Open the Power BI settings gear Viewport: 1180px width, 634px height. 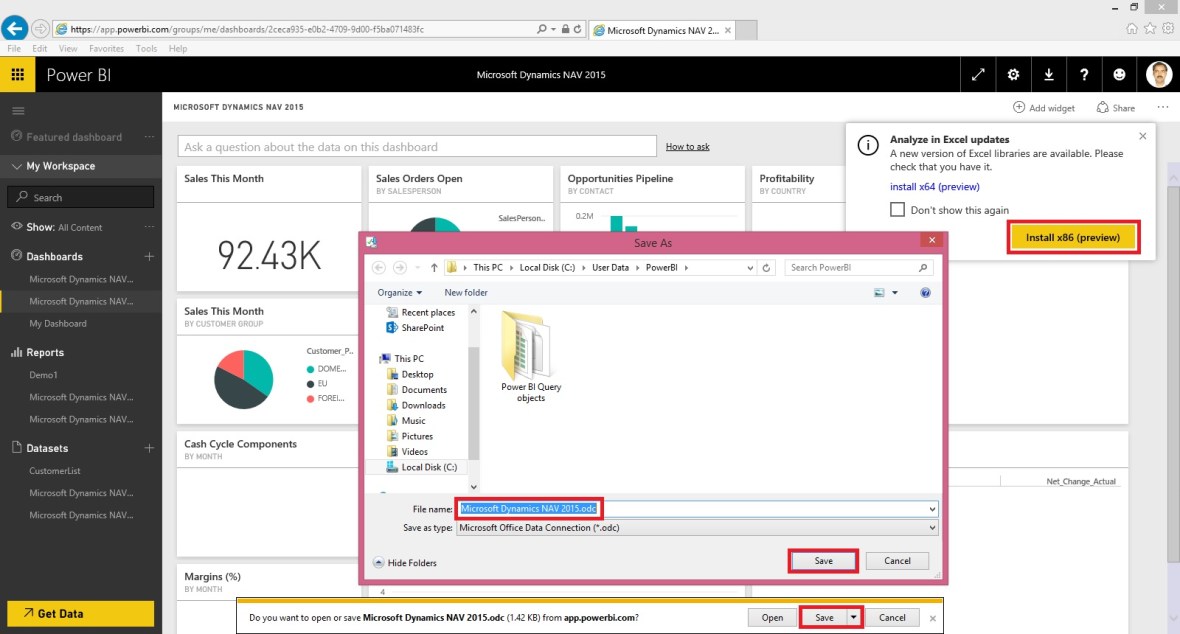point(1013,73)
